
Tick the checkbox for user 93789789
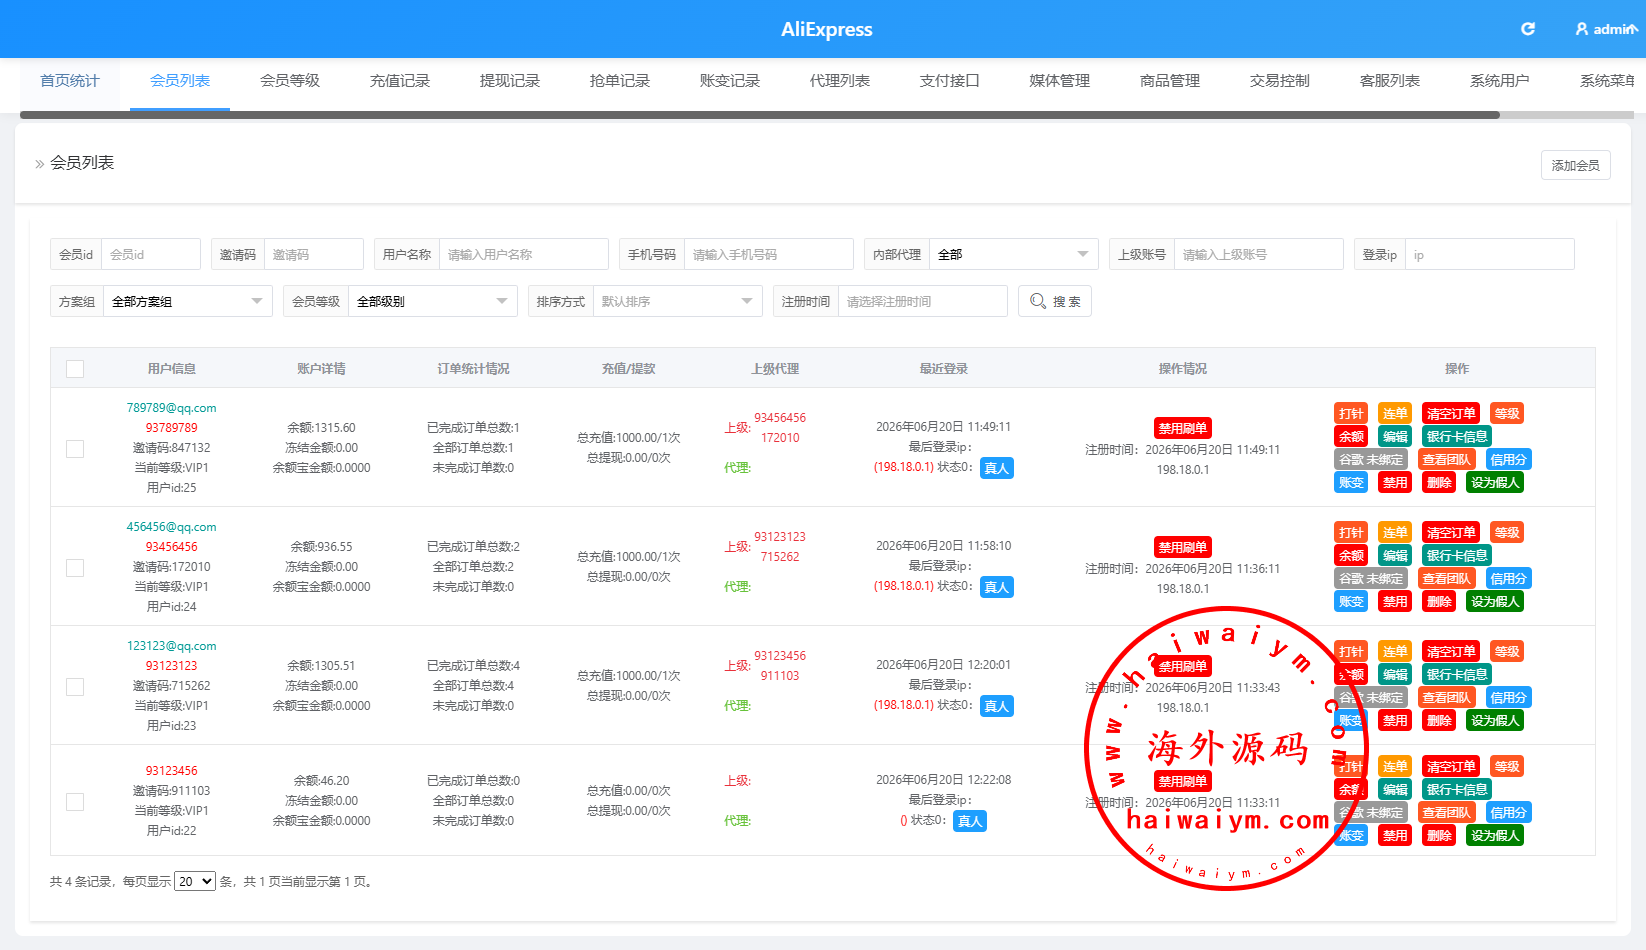click(75, 449)
